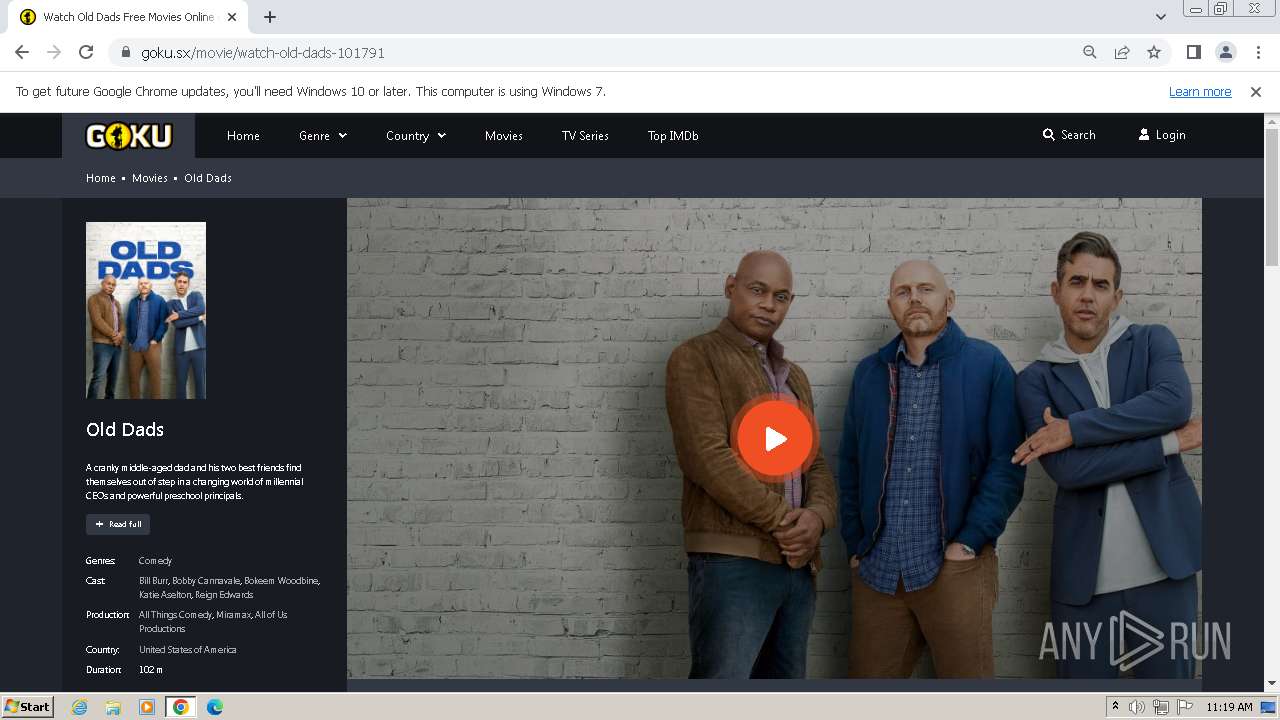Click the scrollbar down arrow

coord(1272,683)
